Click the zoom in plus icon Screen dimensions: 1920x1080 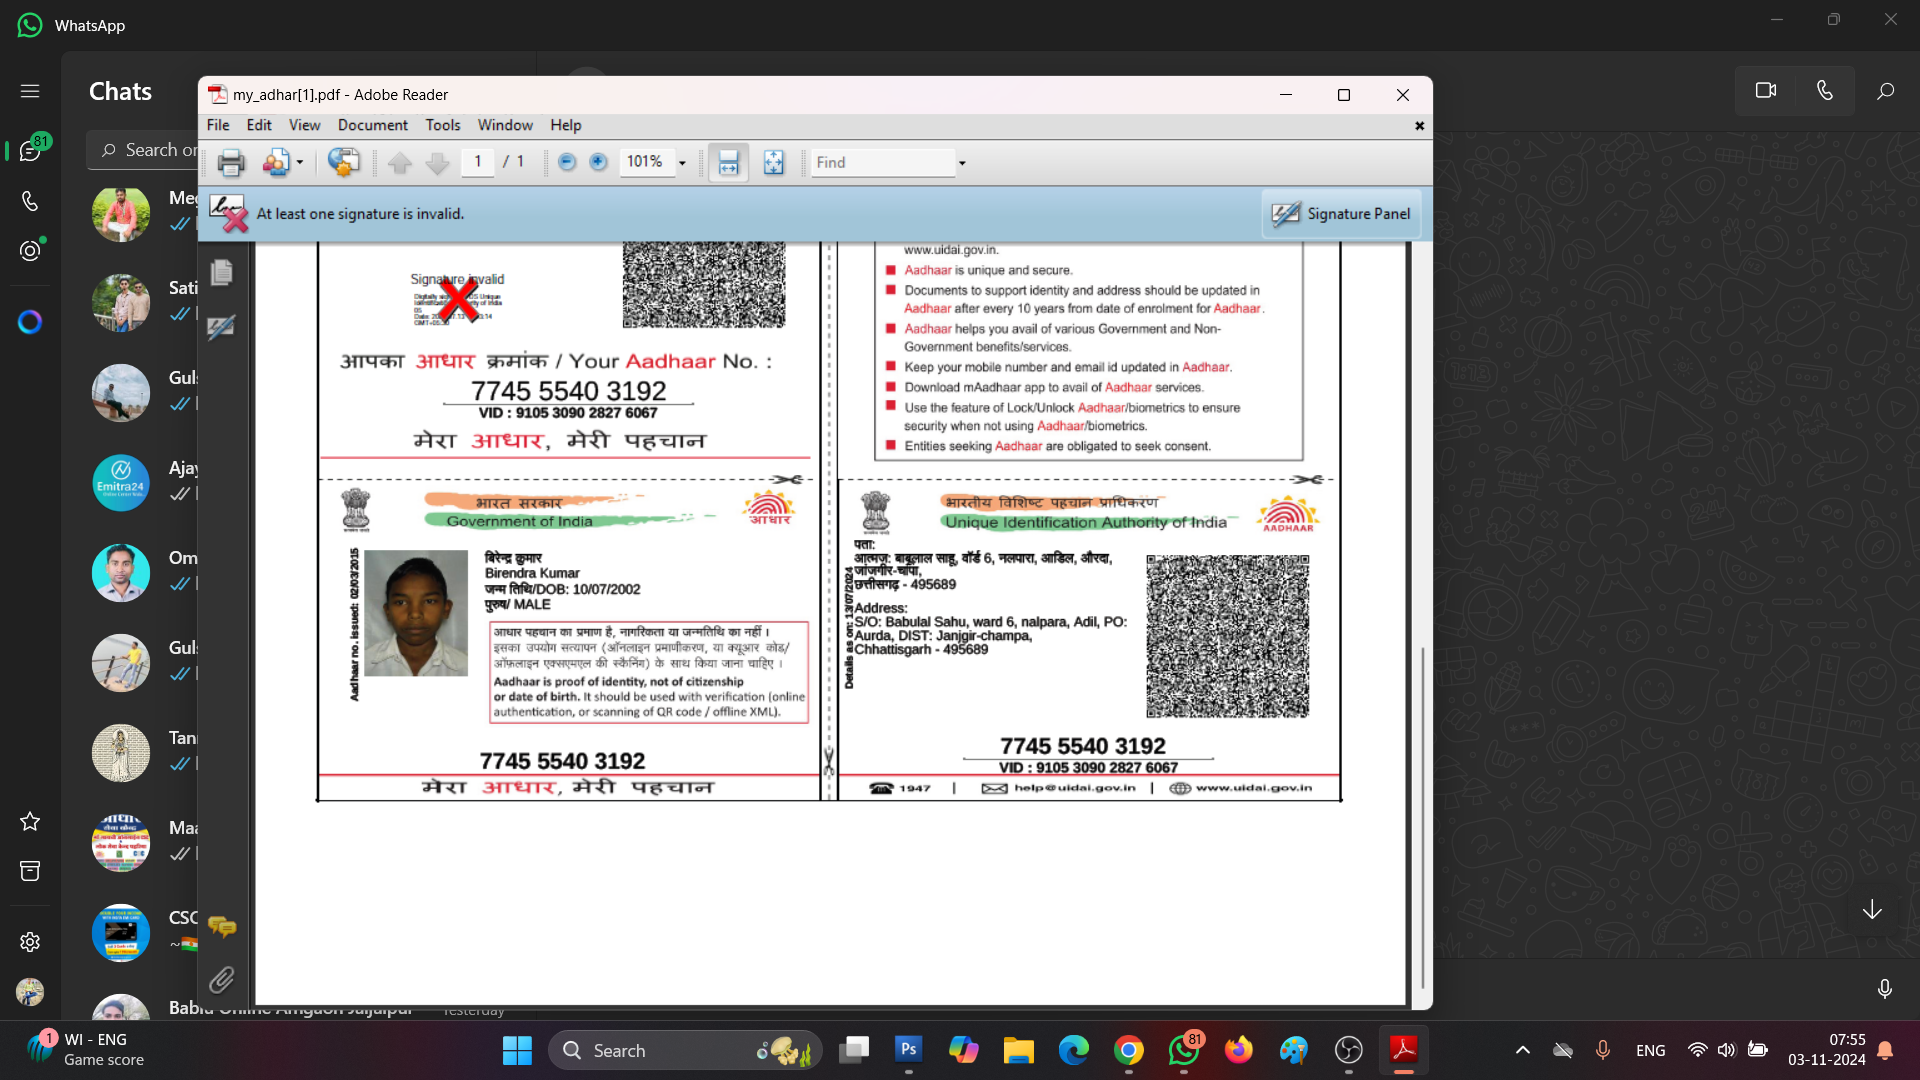pyautogui.click(x=598, y=162)
